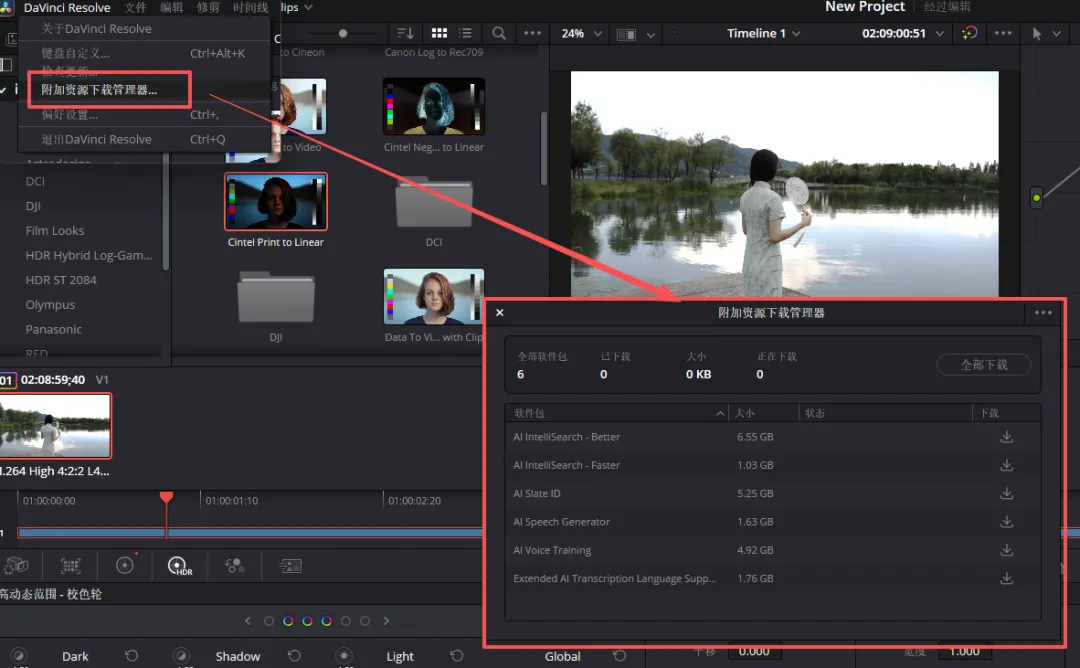Download the AI Voice Training package

(1006, 550)
